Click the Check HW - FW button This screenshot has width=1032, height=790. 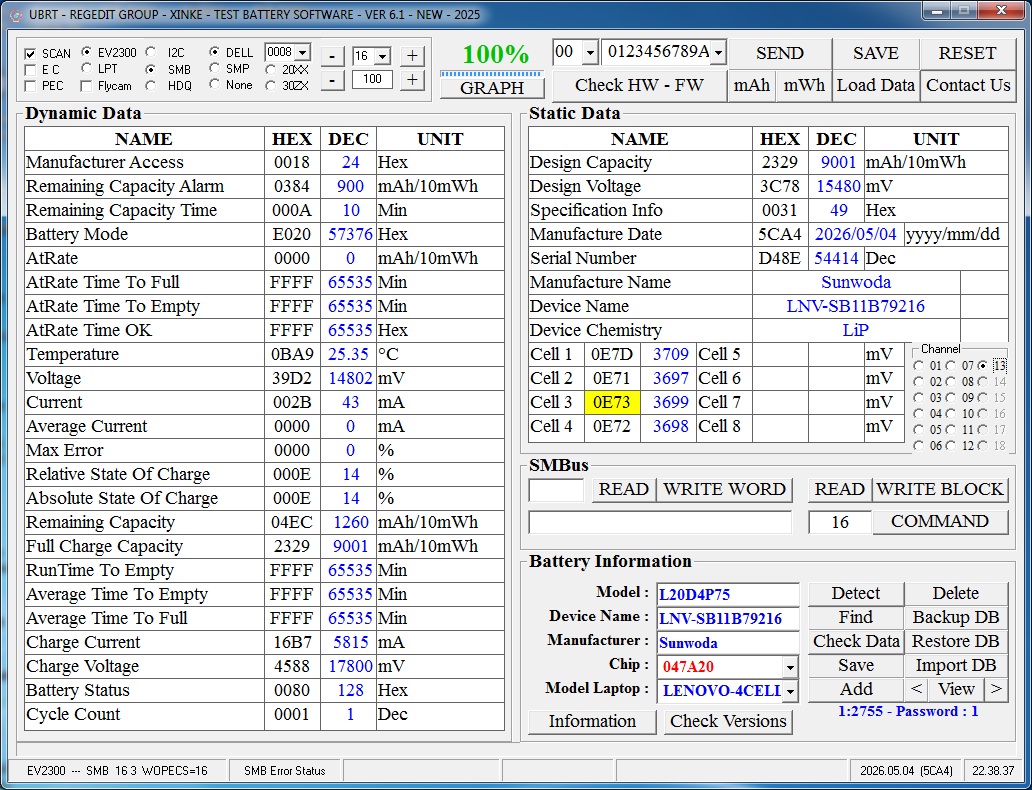(639, 86)
